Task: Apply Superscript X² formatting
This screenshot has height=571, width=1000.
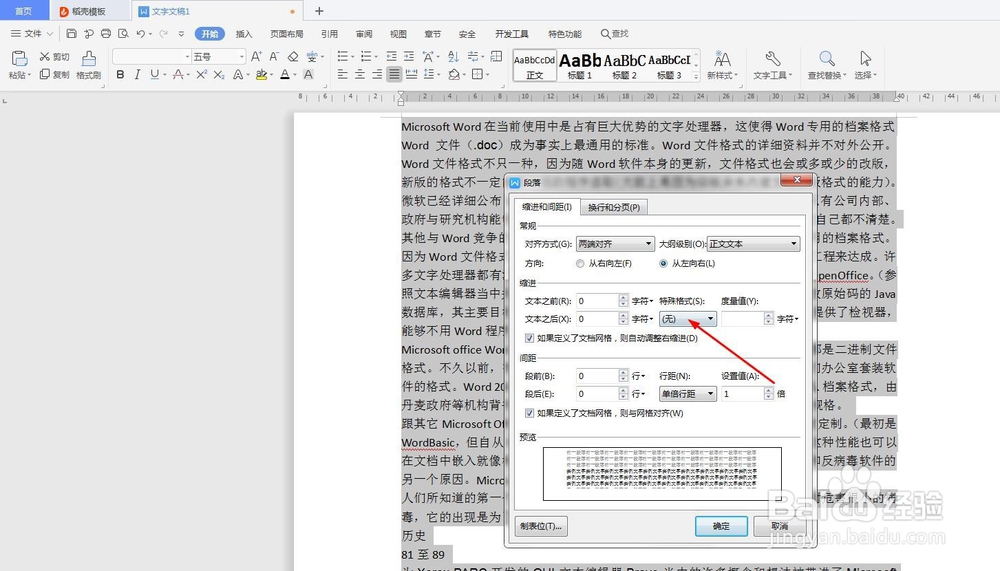Action: pyautogui.click(x=201, y=75)
